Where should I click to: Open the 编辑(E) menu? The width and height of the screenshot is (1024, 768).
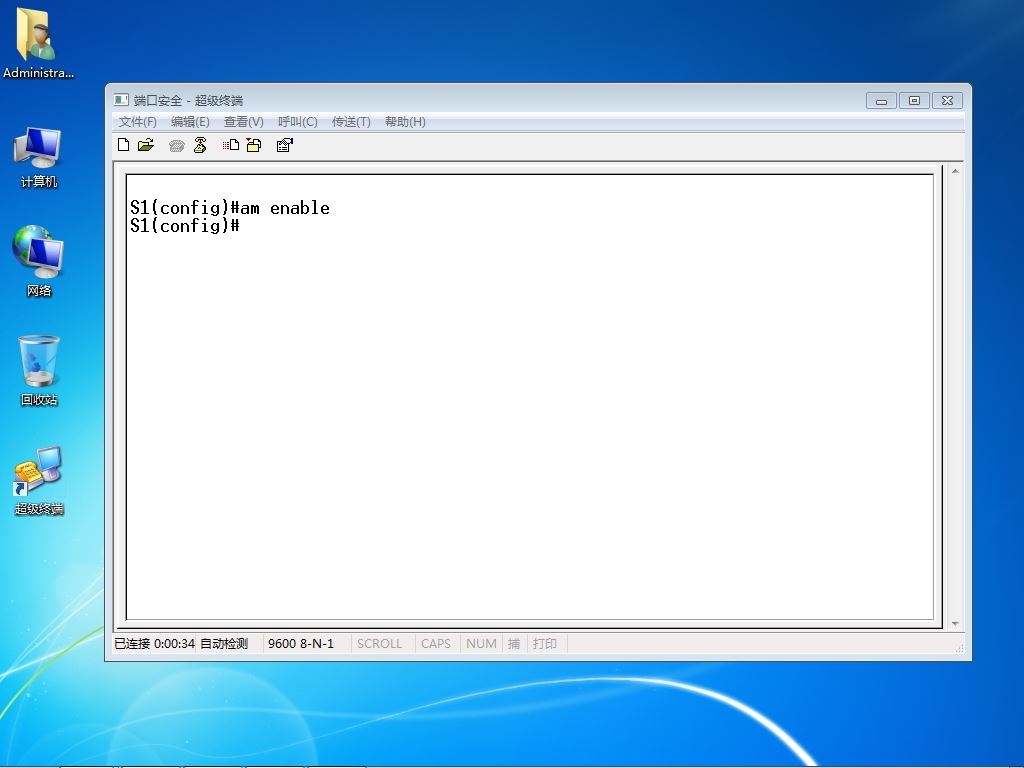tap(190, 121)
